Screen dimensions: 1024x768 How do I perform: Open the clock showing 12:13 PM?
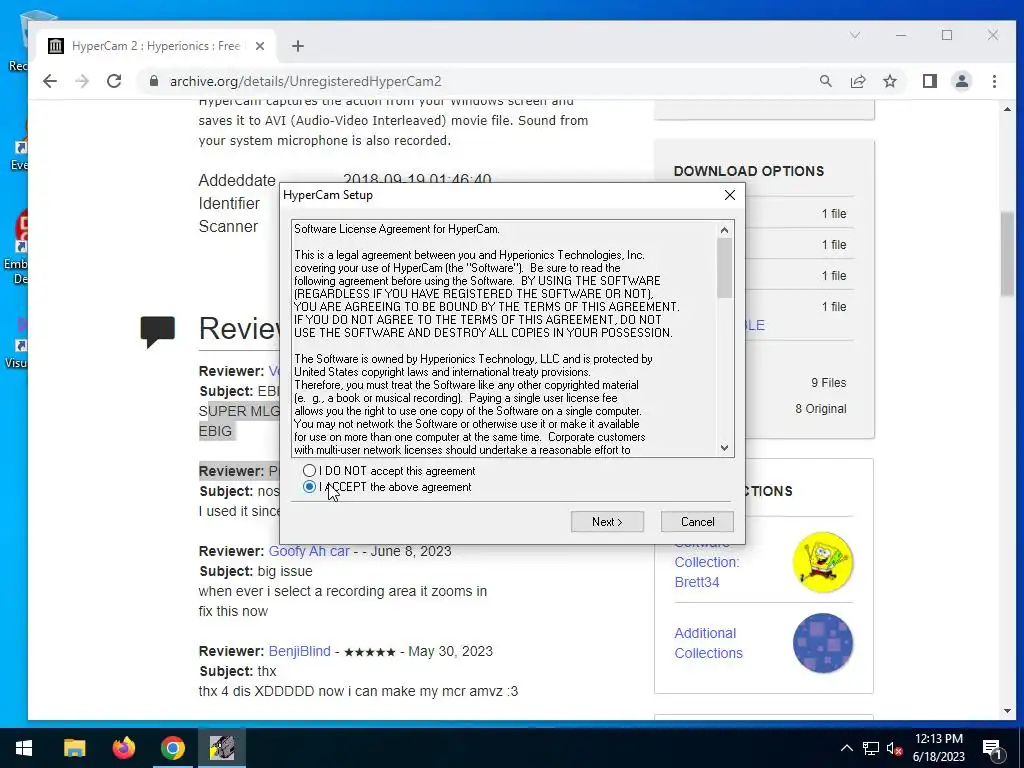pos(938,748)
